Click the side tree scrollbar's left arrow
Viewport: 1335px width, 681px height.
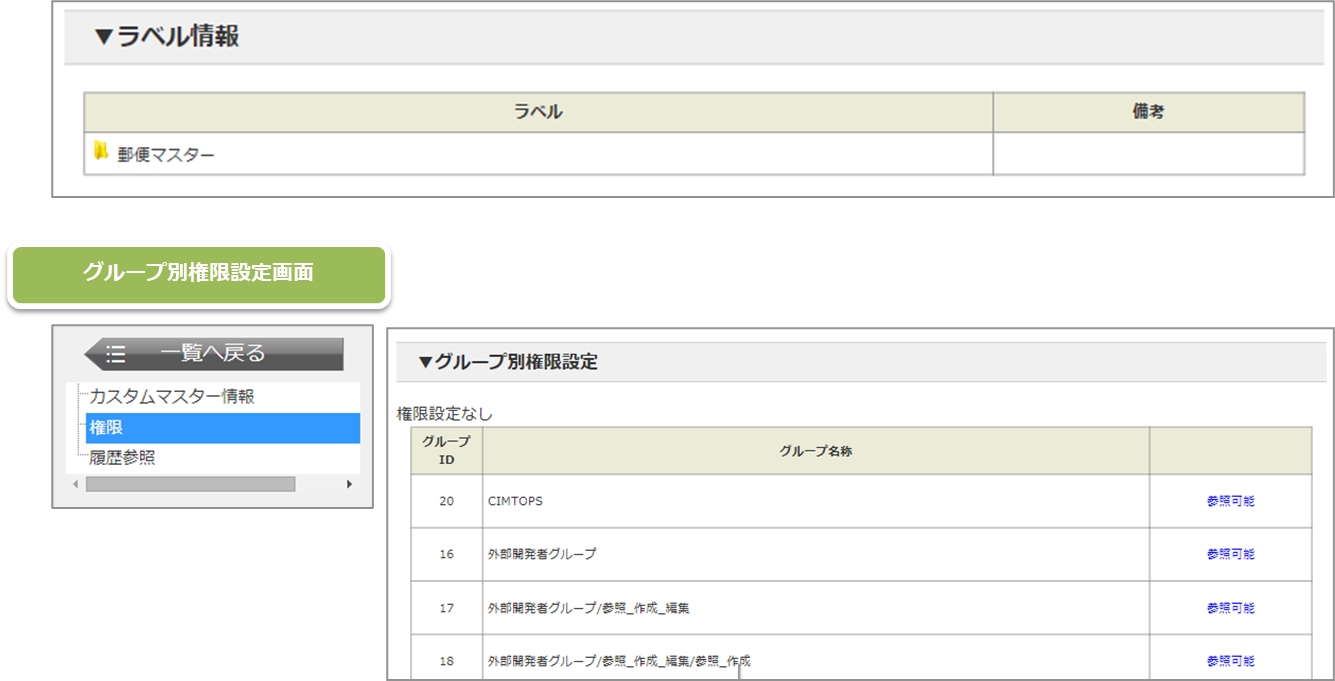[75, 484]
